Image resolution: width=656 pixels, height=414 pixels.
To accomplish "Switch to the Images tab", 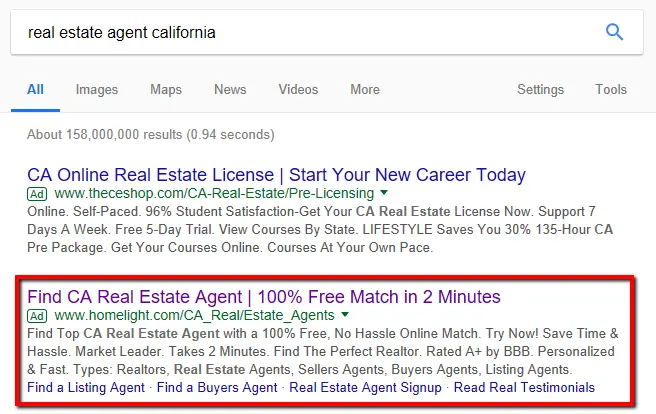I will pos(96,90).
